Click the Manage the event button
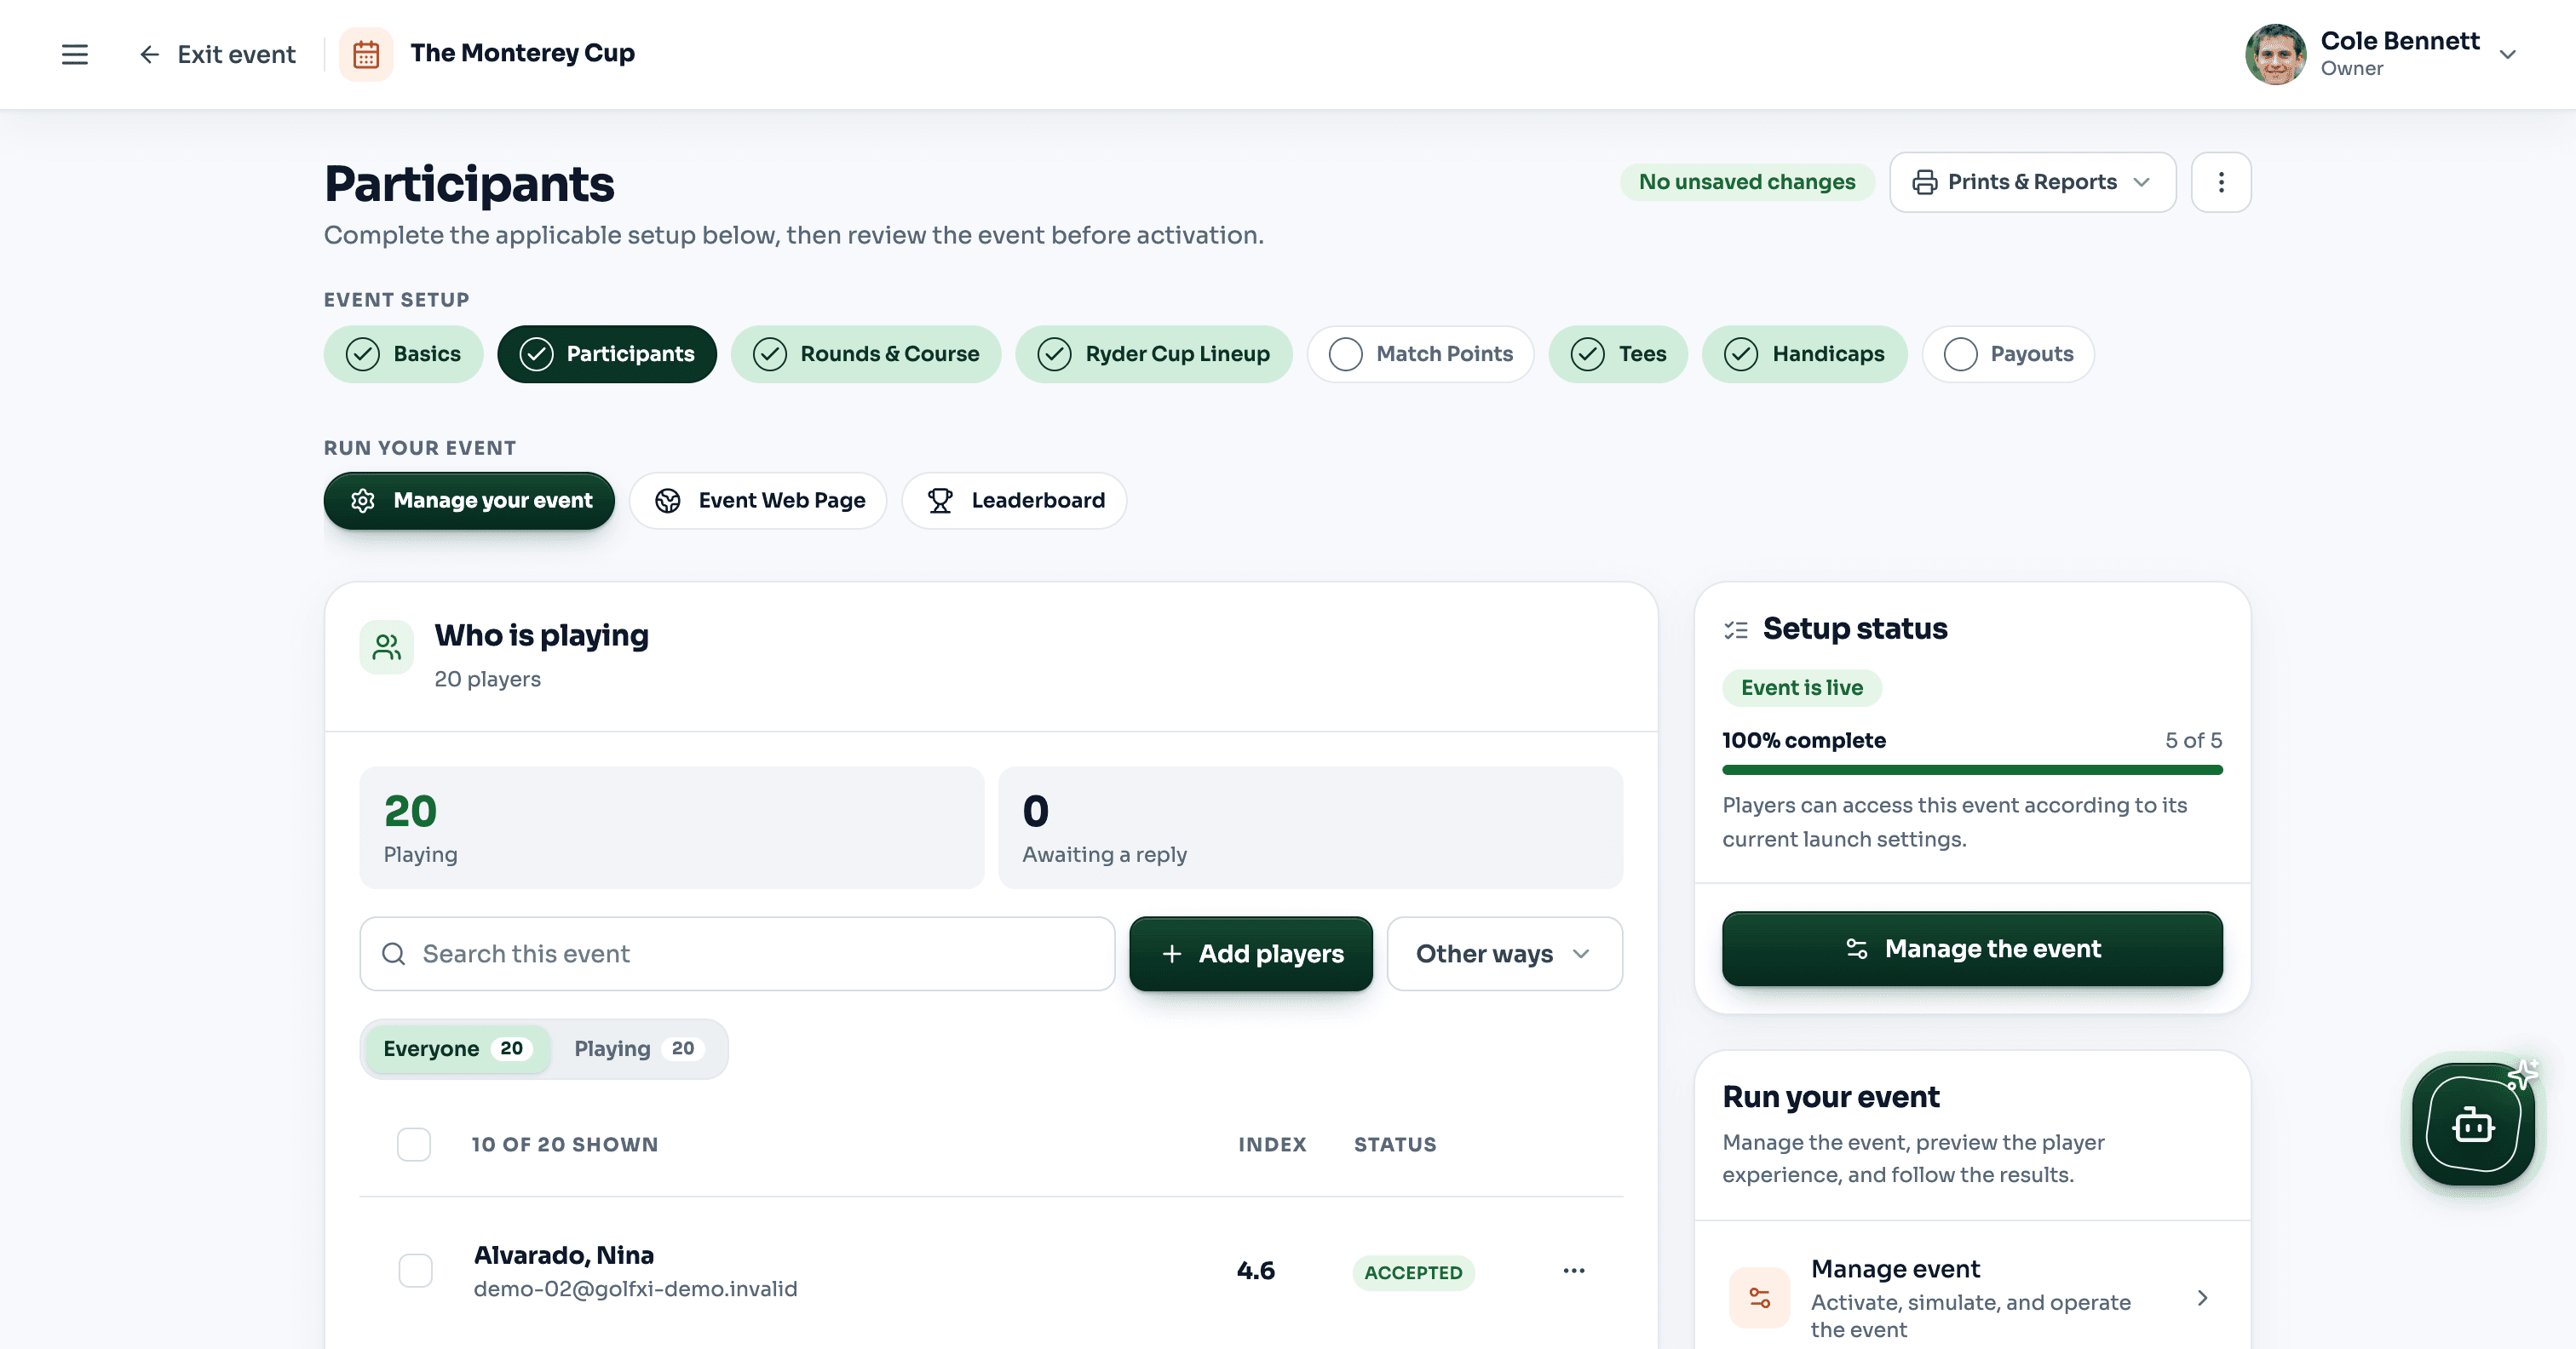This screenshot has width=2576, height=1349. pos(1972,949)
